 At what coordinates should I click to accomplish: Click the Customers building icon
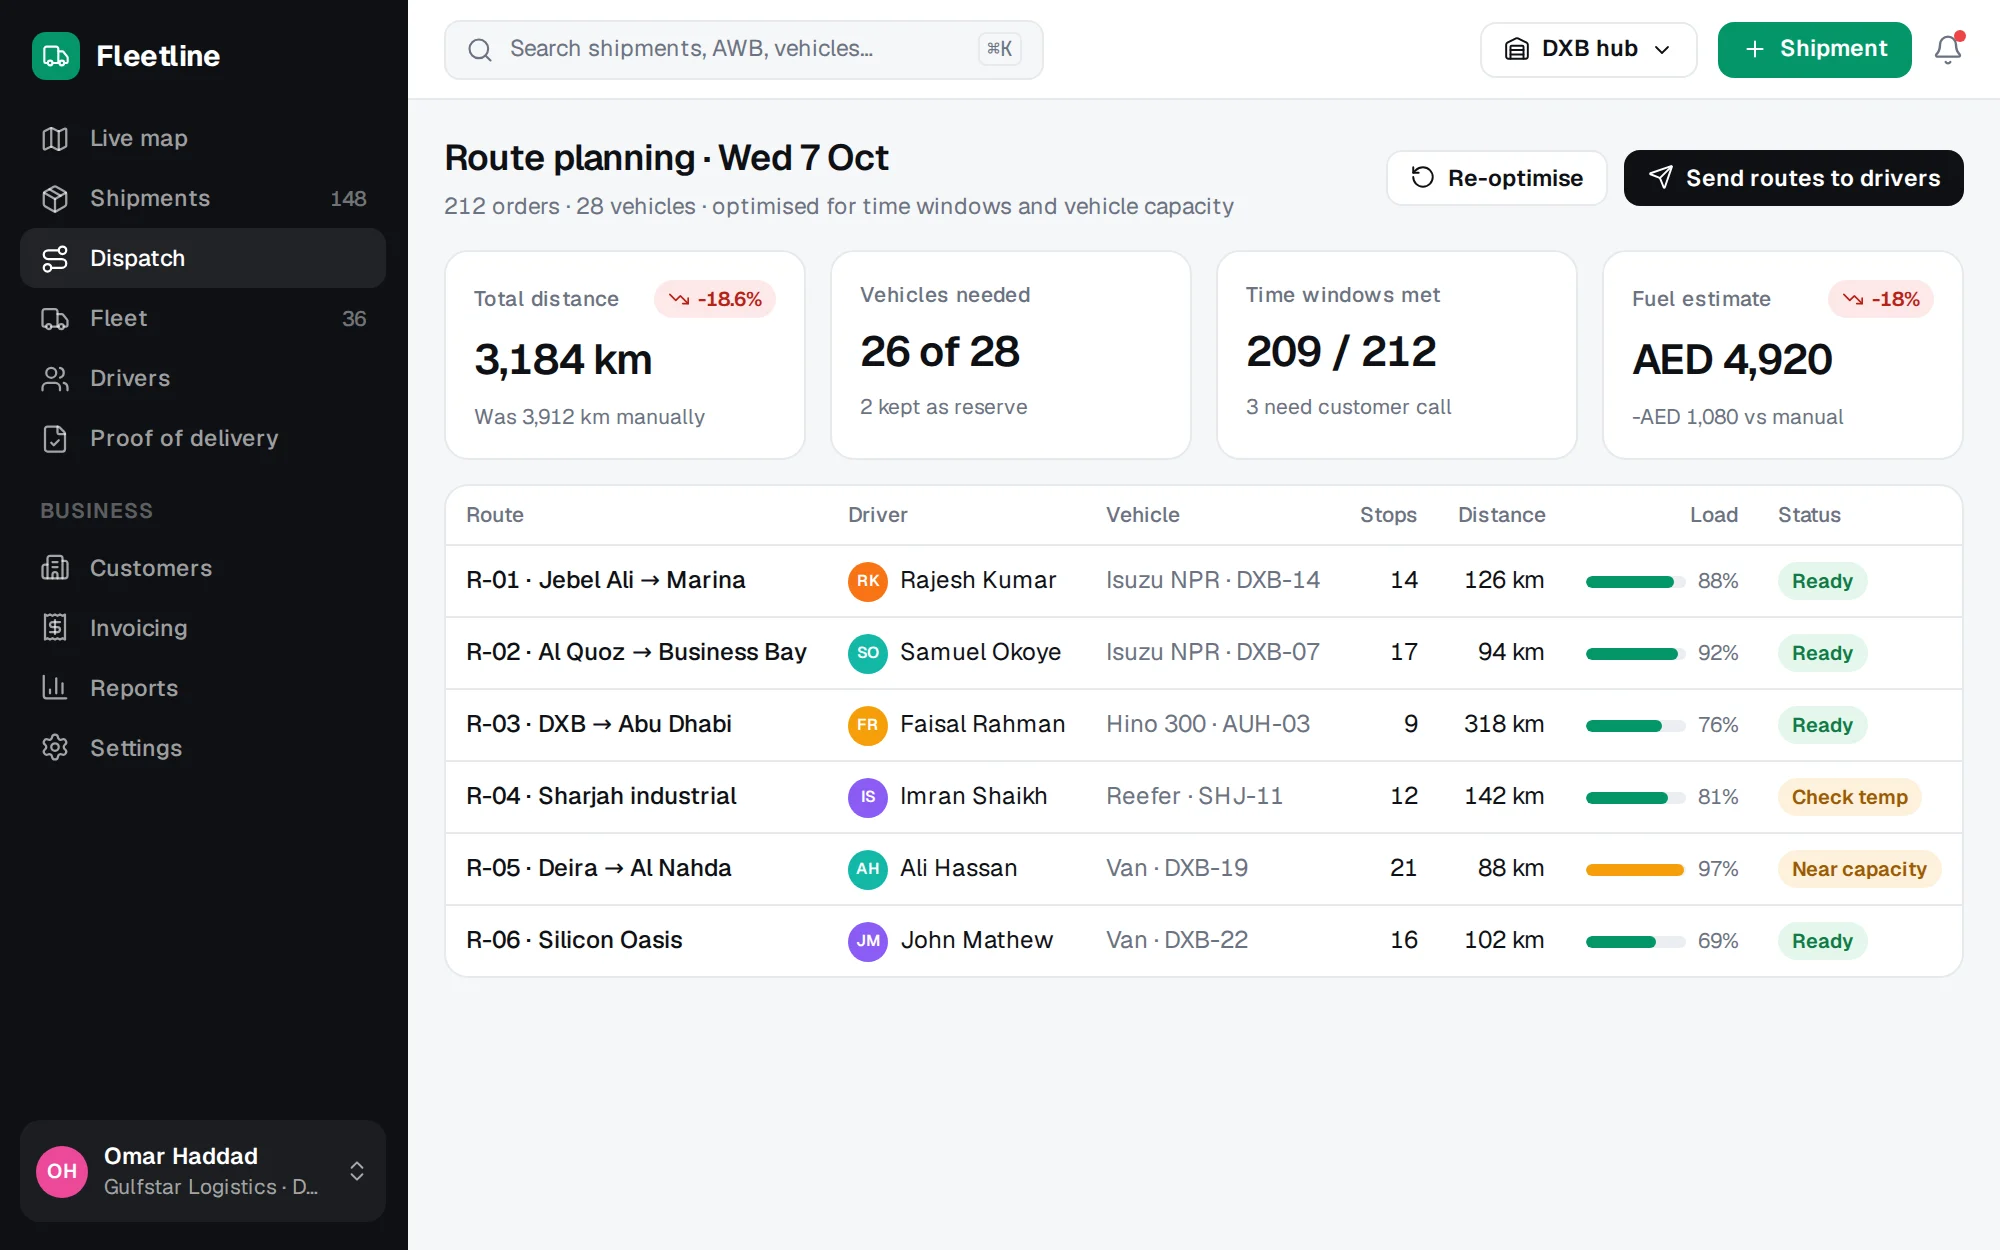click(x=55, y=568)
